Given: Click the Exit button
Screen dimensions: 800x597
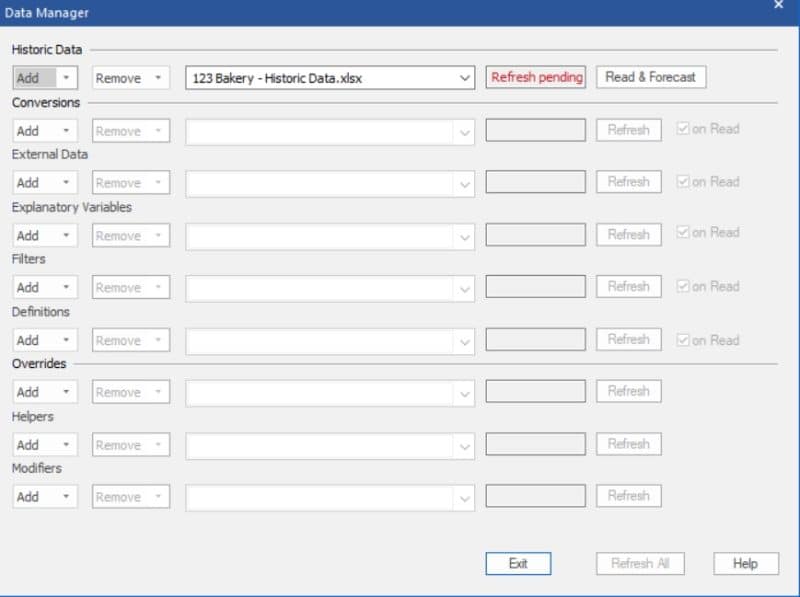Looking at the screenshot, I should pos(518,563).
